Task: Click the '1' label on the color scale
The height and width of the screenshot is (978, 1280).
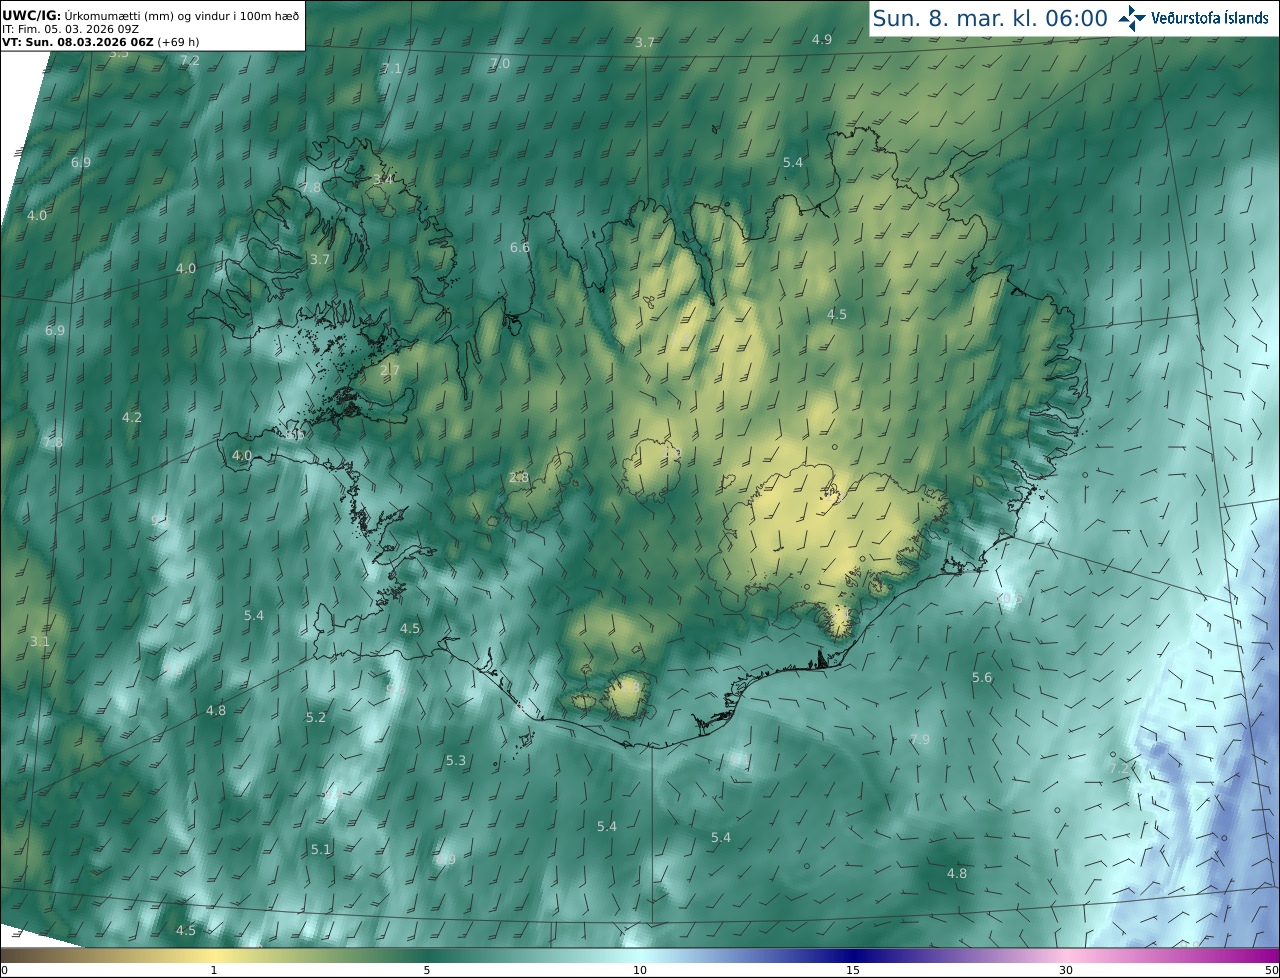Action: pos(214,970)
